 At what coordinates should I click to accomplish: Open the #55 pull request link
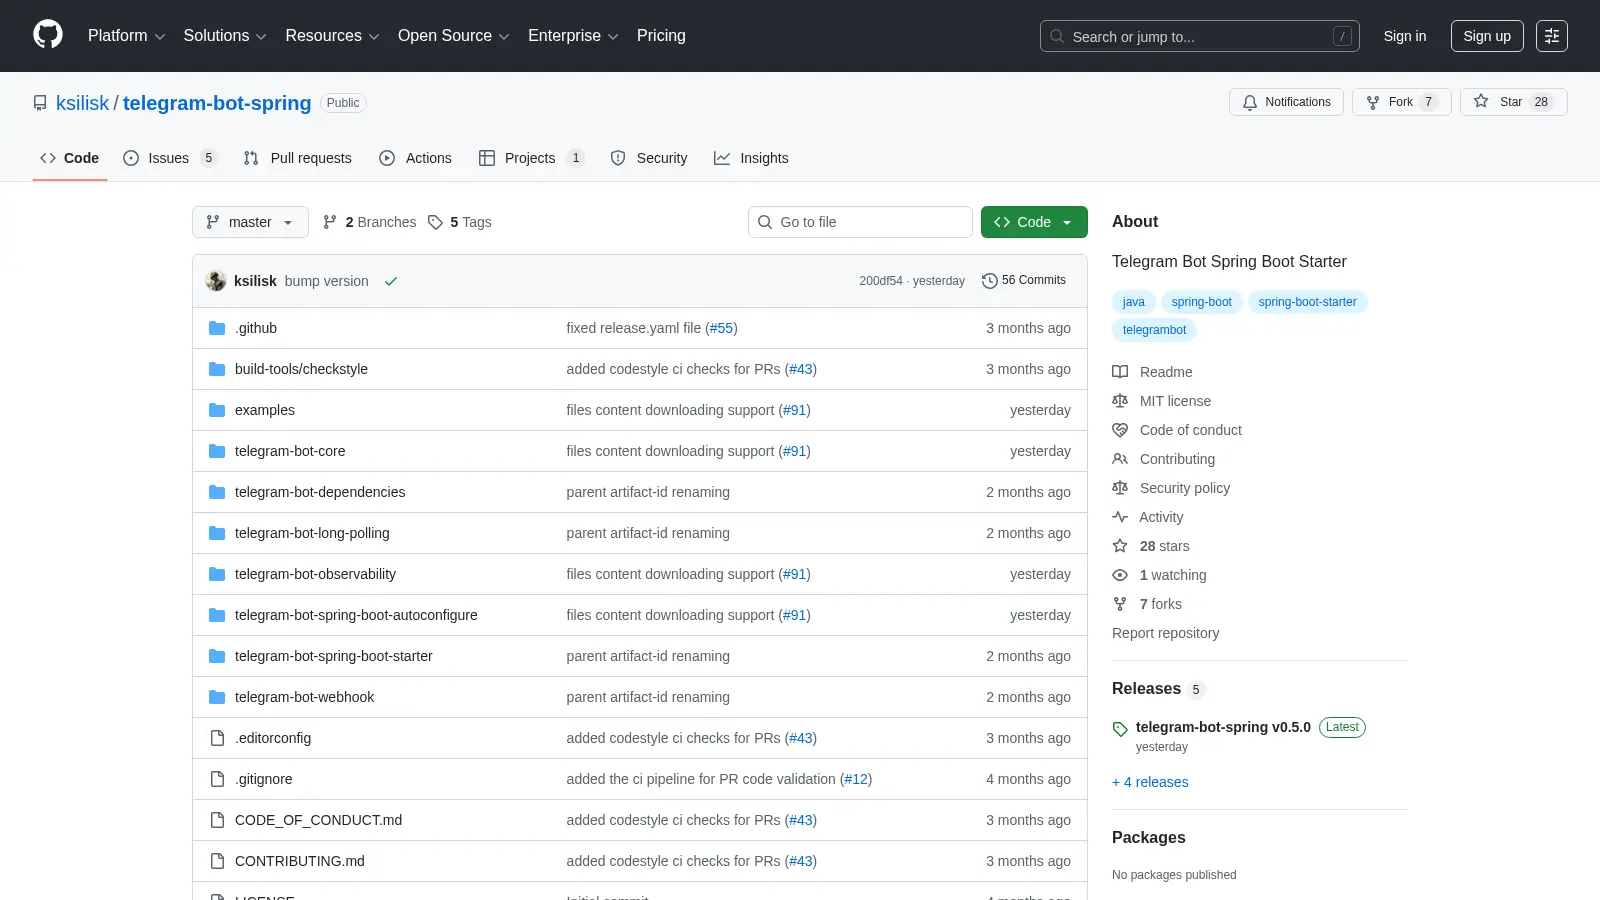(721, 328)
